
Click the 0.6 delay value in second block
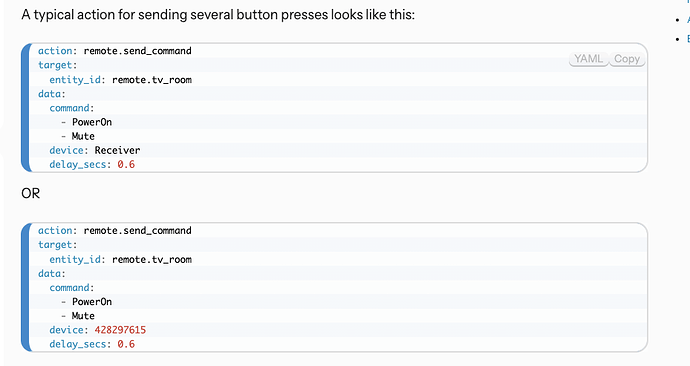coord(126,344)
